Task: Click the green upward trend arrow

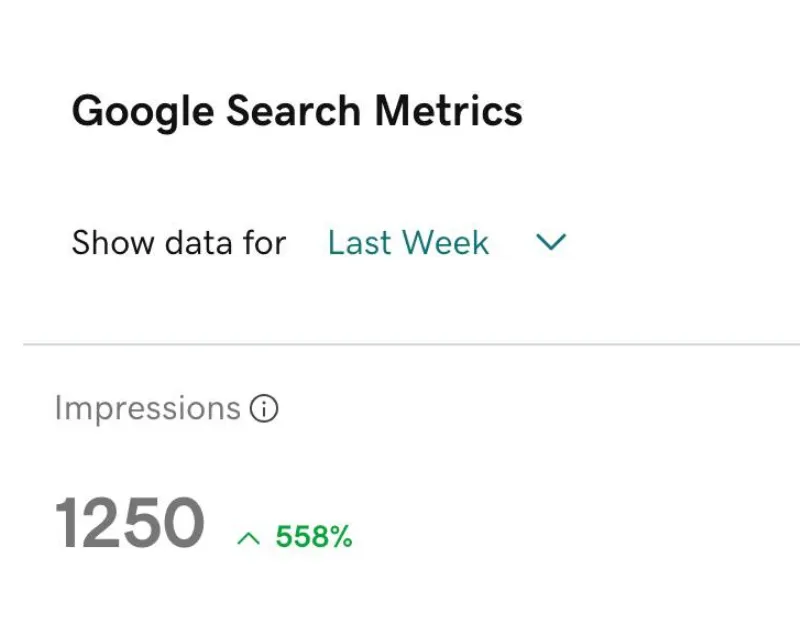Action: [x=248, y=539]
